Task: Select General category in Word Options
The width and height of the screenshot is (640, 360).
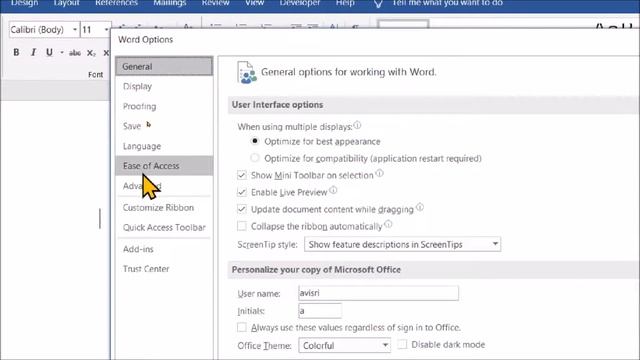Action: click(164, 66)
